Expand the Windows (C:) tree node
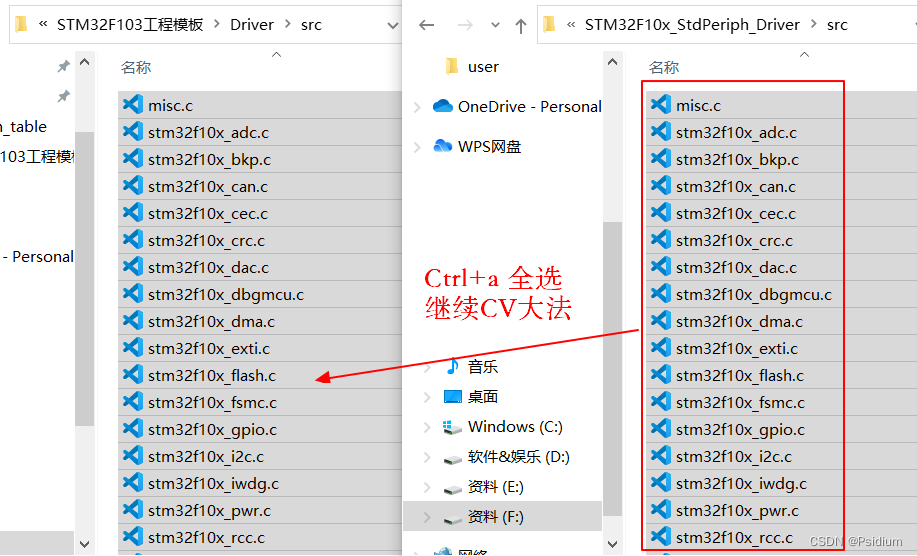 tap(427, 427)
